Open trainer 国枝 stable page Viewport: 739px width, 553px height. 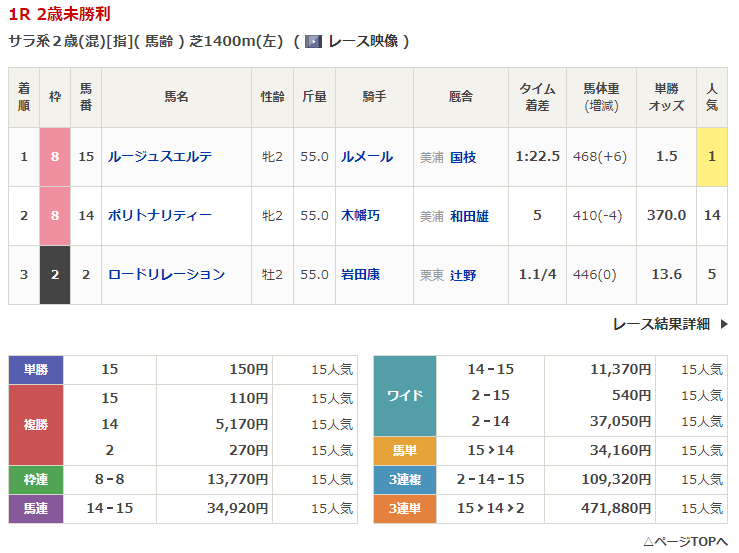[463, 156]
